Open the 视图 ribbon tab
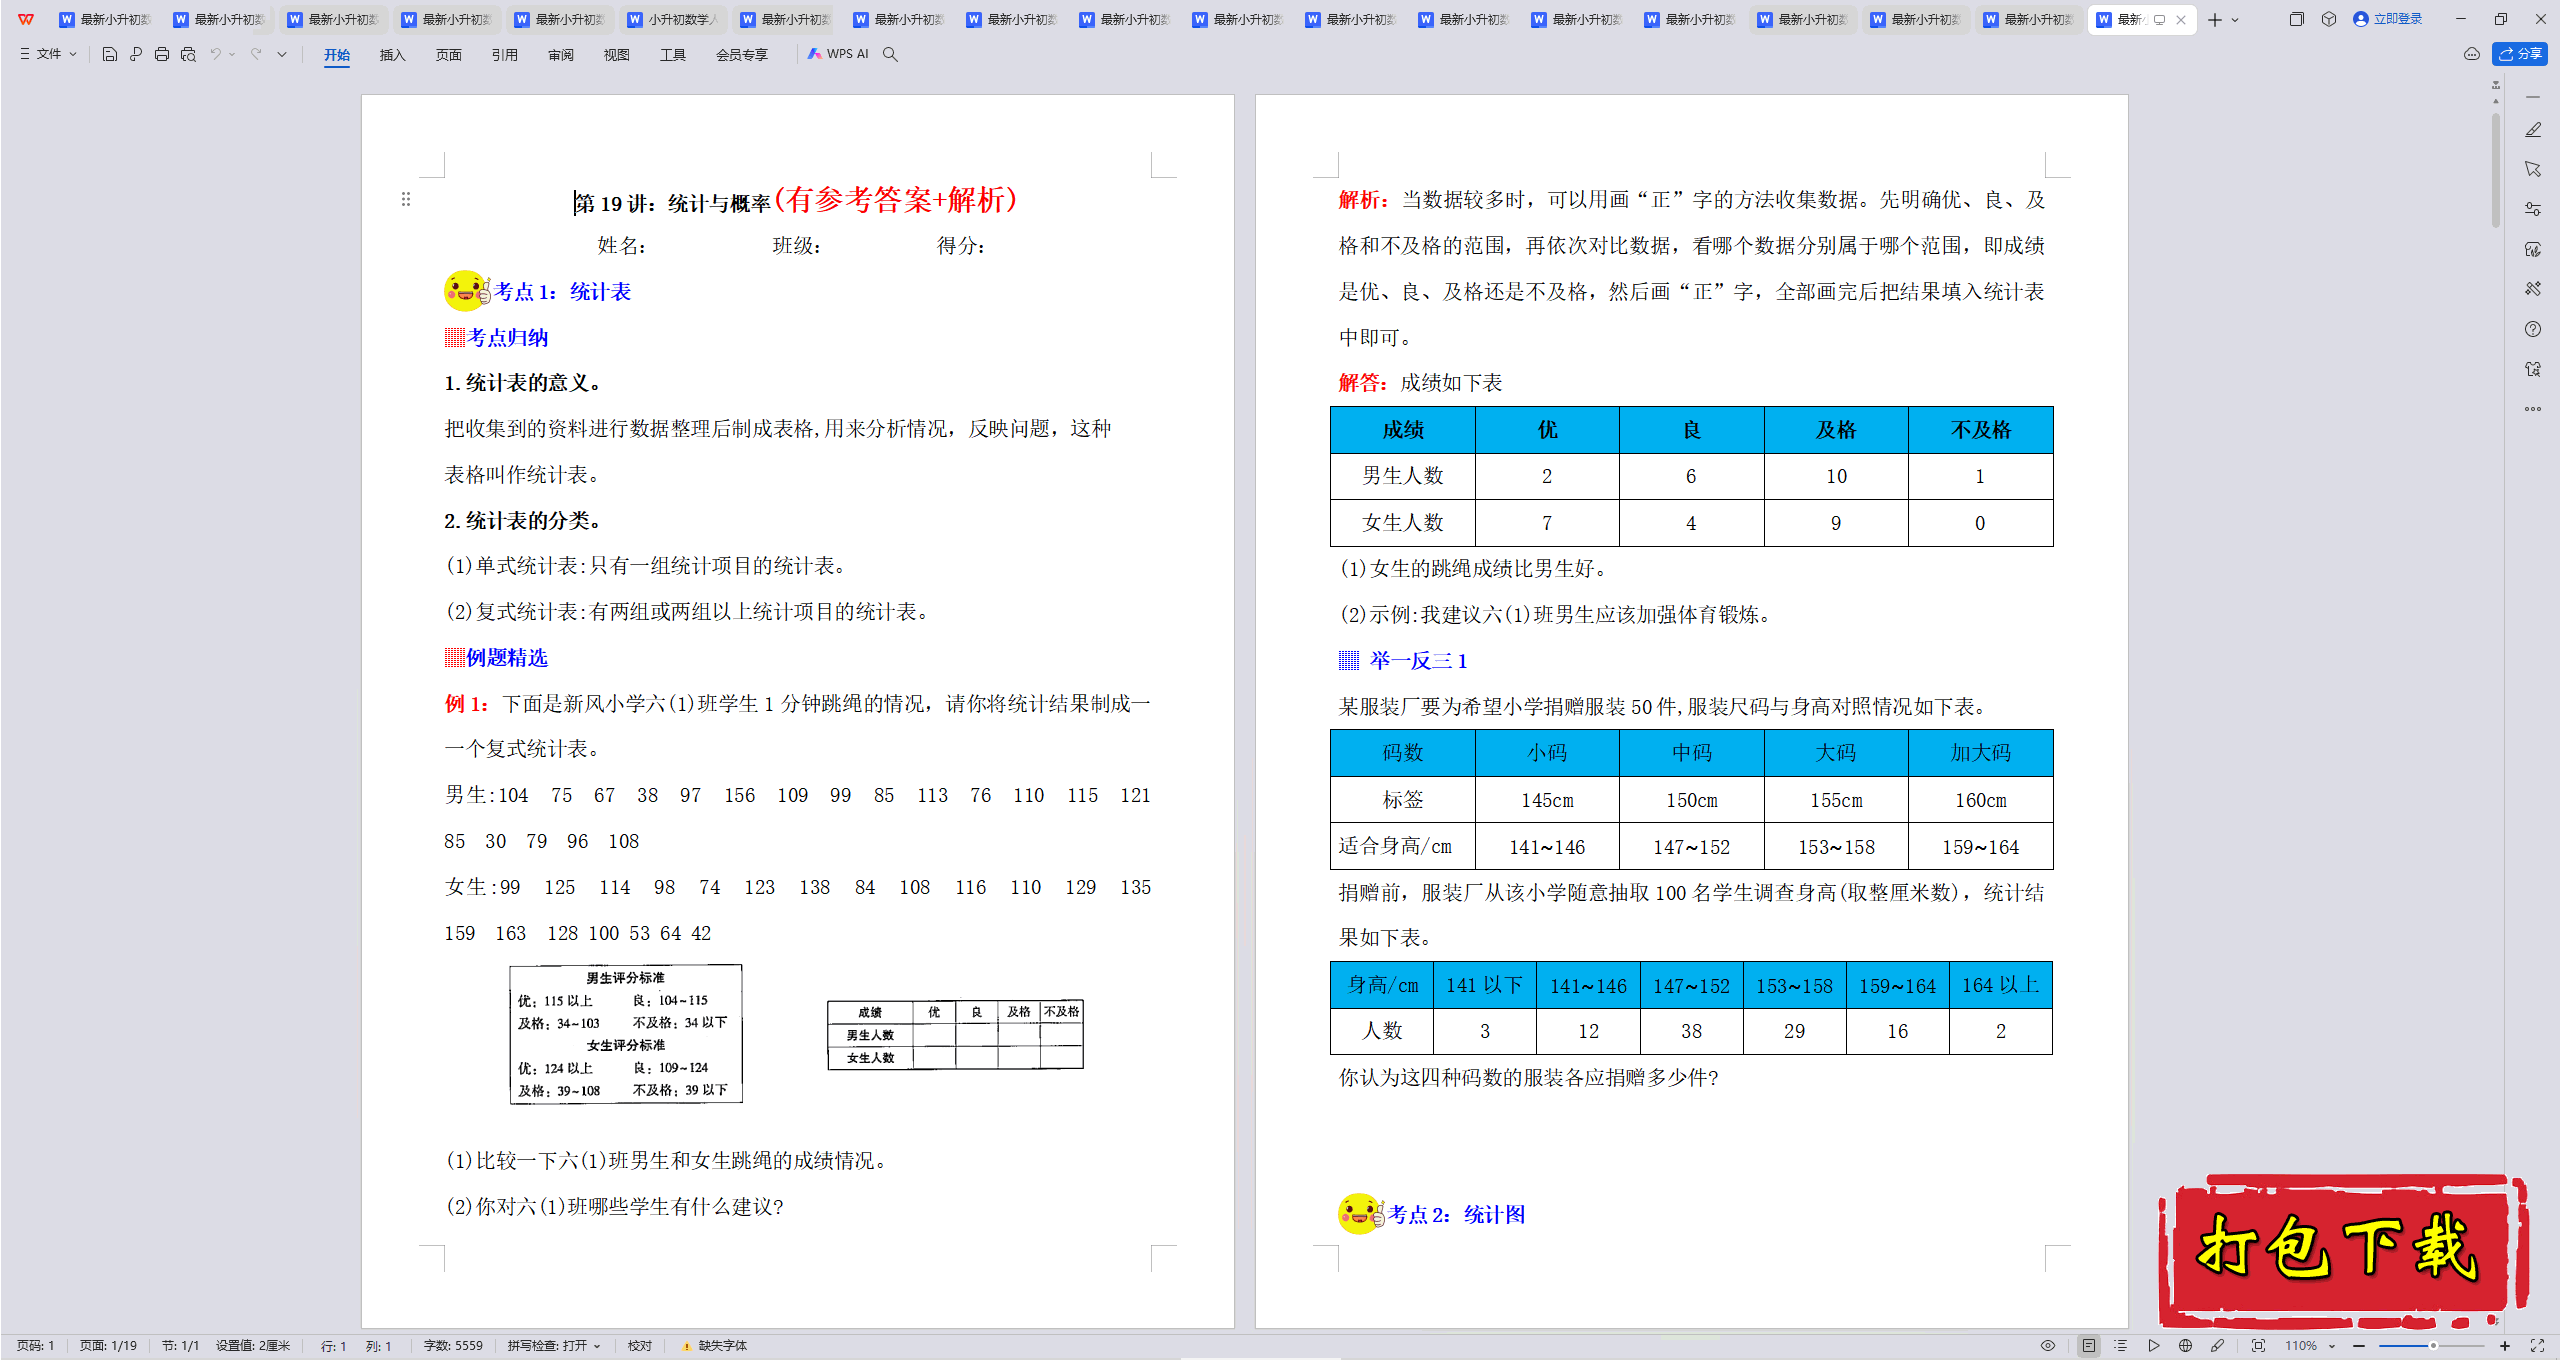 click(617, 54)
